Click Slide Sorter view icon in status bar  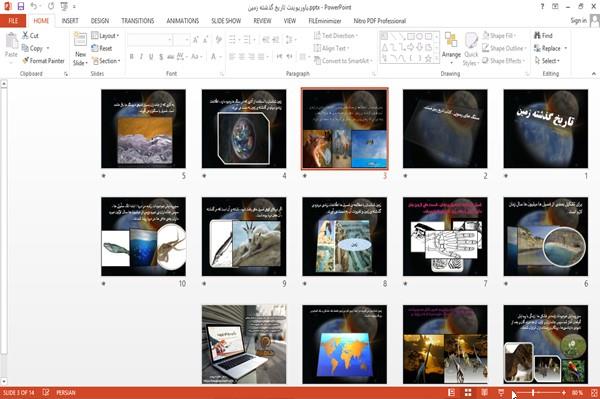point(468,392)
